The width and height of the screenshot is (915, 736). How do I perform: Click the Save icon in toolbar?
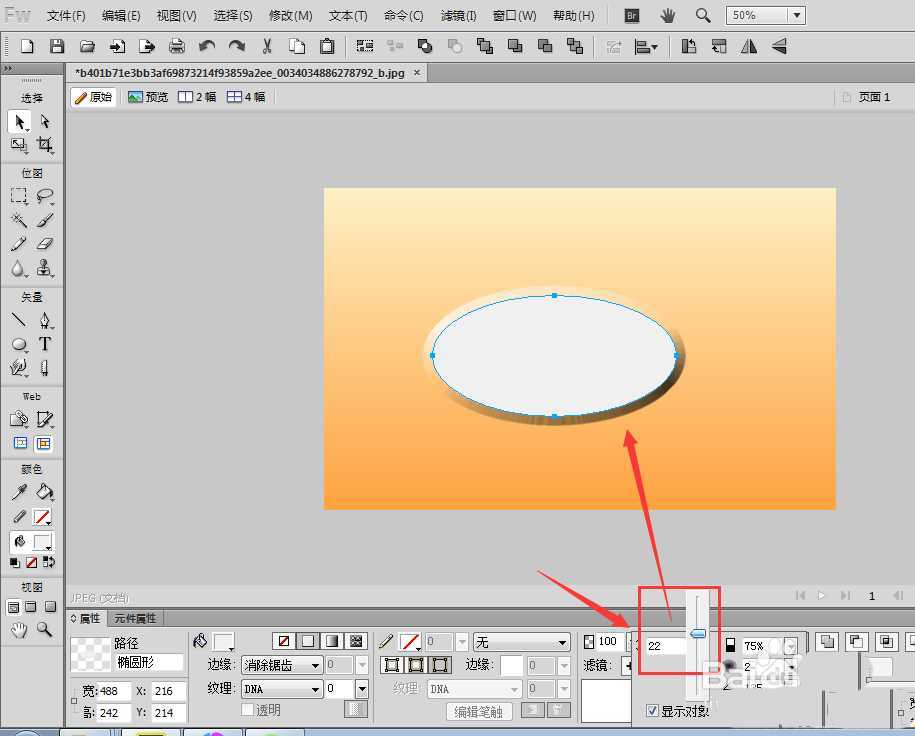click(x=57, y=46)
